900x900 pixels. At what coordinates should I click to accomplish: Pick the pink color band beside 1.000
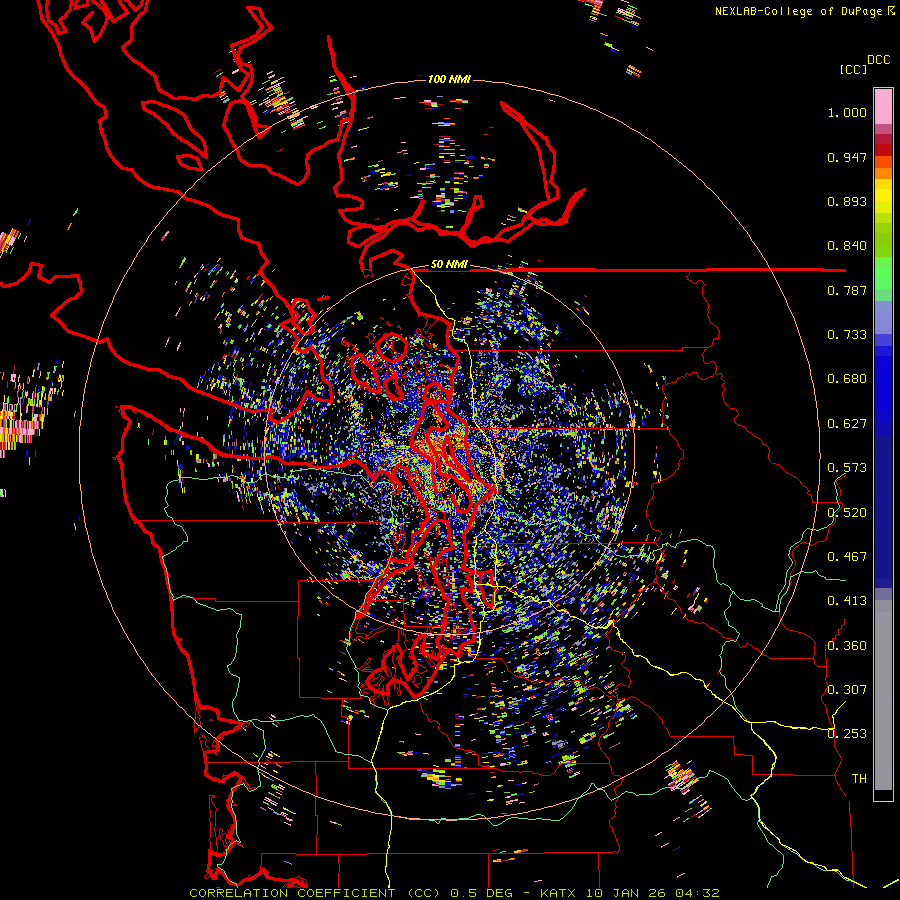coord(883,107)
